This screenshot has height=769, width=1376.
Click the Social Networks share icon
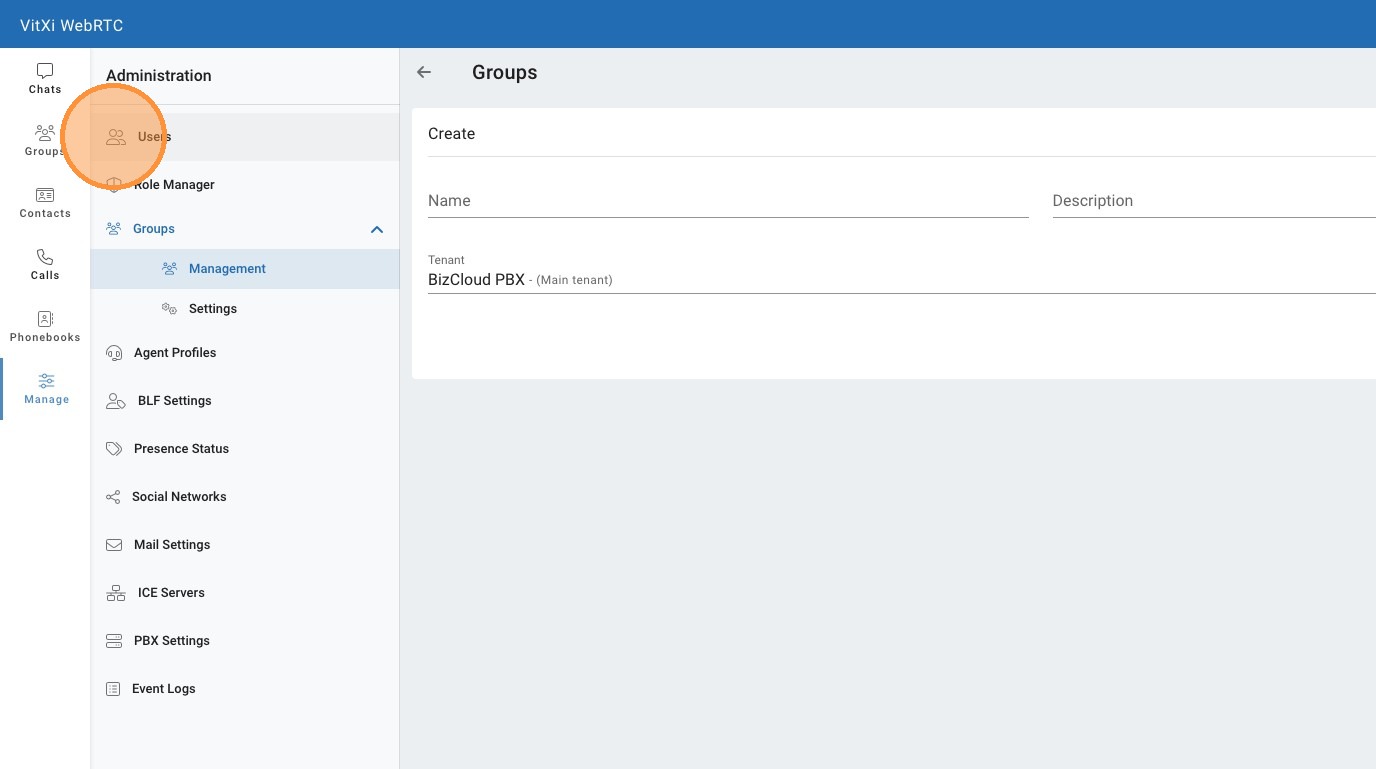pyautogui.click(x=113, y=497)
